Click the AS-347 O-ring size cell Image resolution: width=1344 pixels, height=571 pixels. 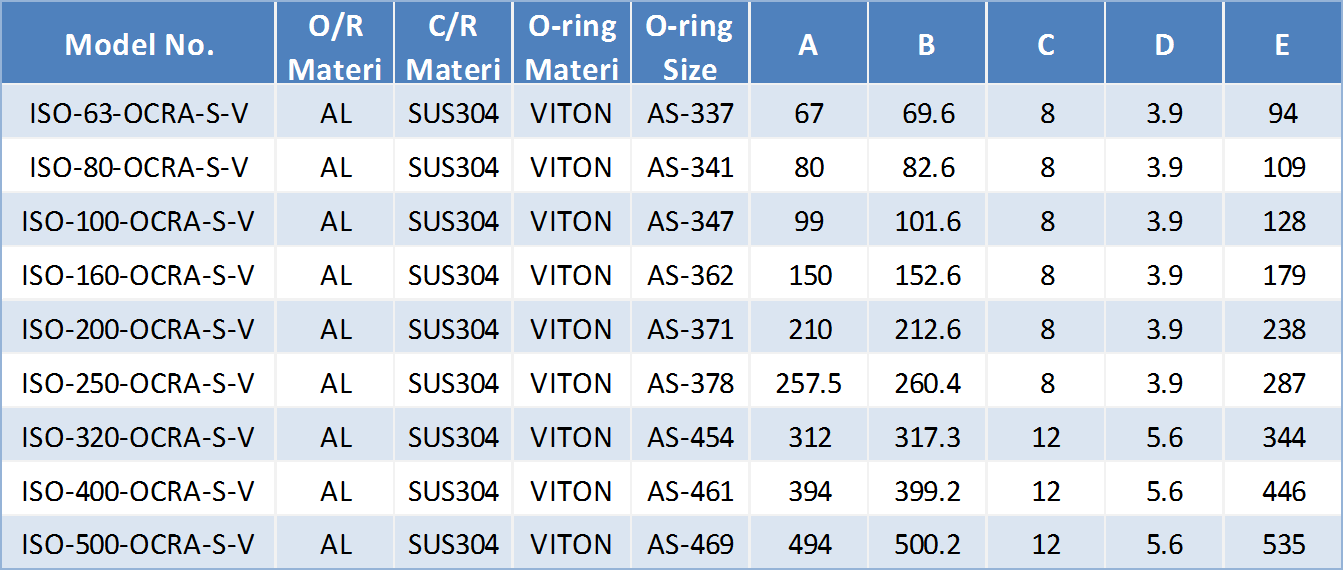point(690,220)
